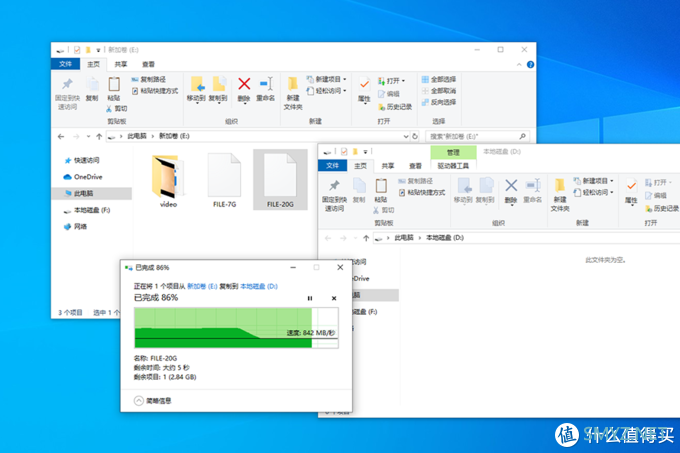Click the Delete X icon in D: window ribbon
This screenshot has width=680, height=453.
511,186
